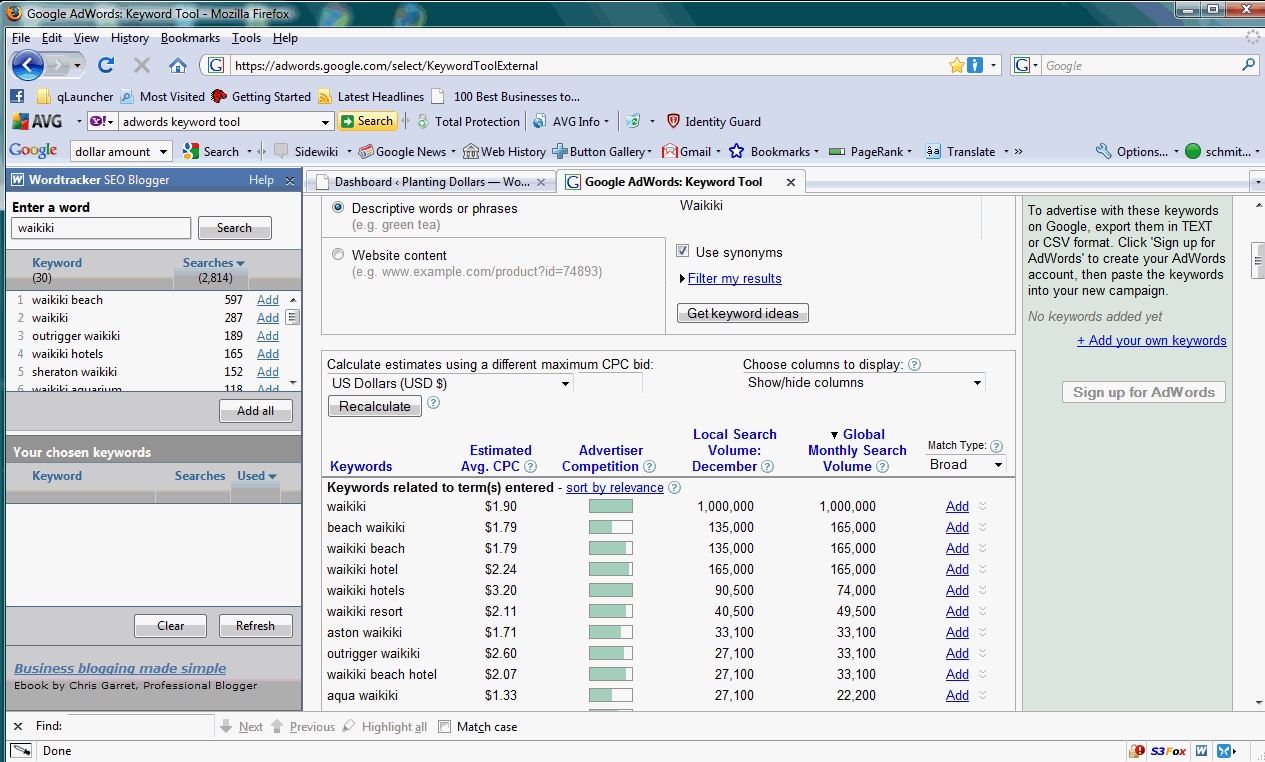Open the Tools menu
1265x762 pixels.
tap(246, 38)
